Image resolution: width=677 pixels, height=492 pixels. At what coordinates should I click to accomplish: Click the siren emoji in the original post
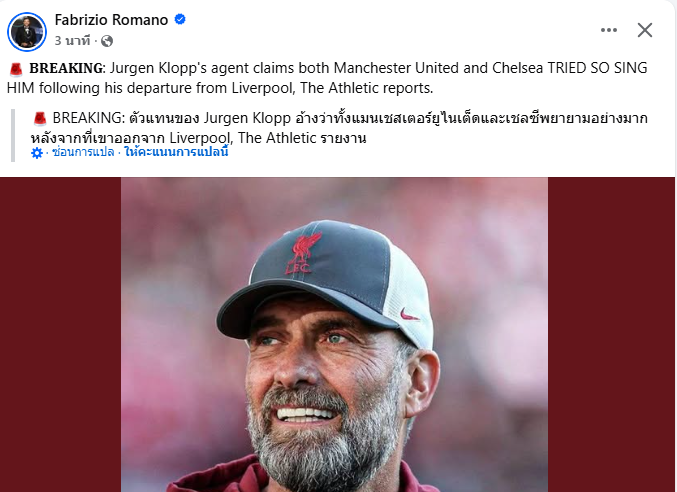click(16, 68)
